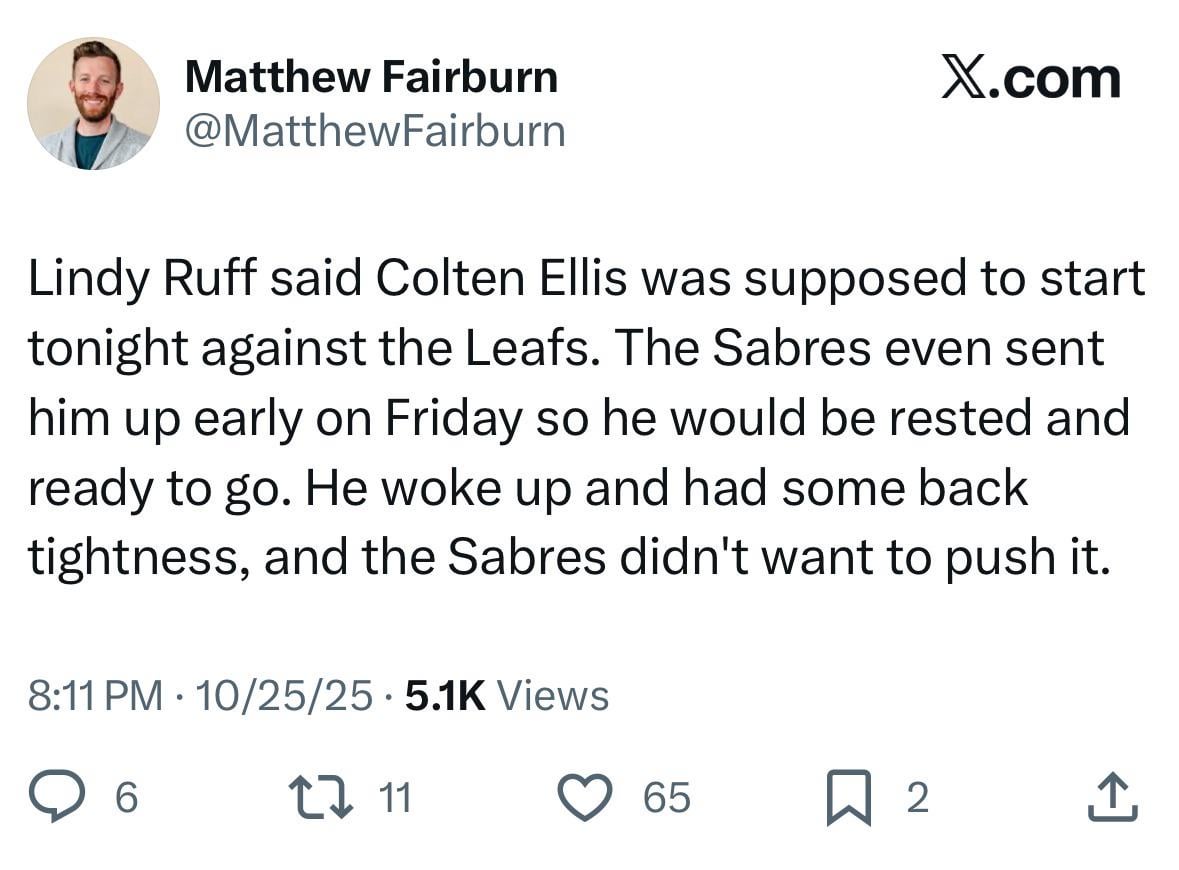The width and height of the screenshot is (1179, 870).
Task: Click the tweet's first line mentioning Lindy Ruff
Action: (586, 279)
